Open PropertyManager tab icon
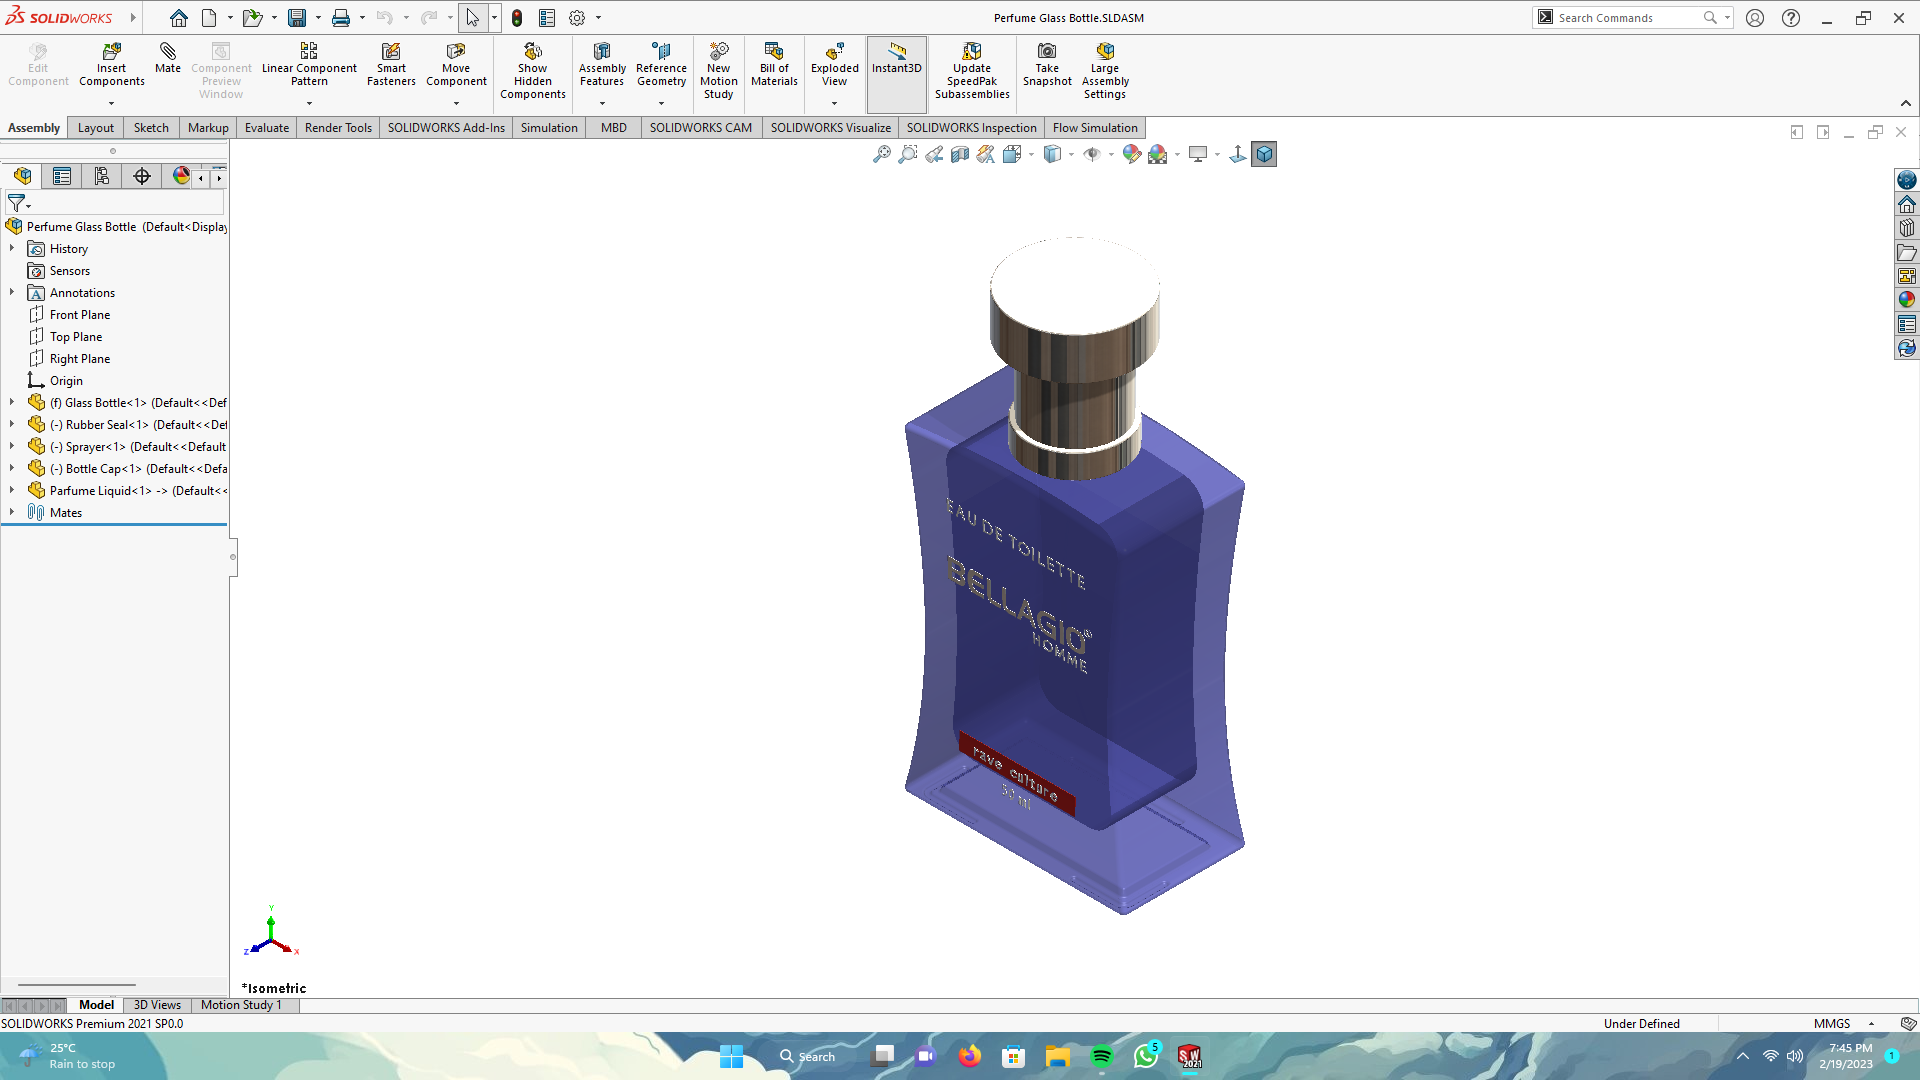Viewport: 1920px width, 1080px height. (62, 176)
